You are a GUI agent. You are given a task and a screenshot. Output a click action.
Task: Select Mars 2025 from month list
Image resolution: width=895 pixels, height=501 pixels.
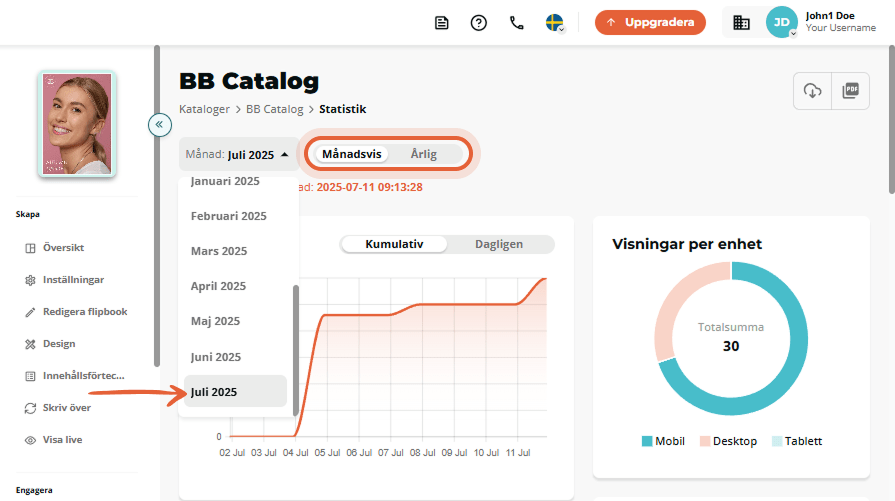pos(219,251)
